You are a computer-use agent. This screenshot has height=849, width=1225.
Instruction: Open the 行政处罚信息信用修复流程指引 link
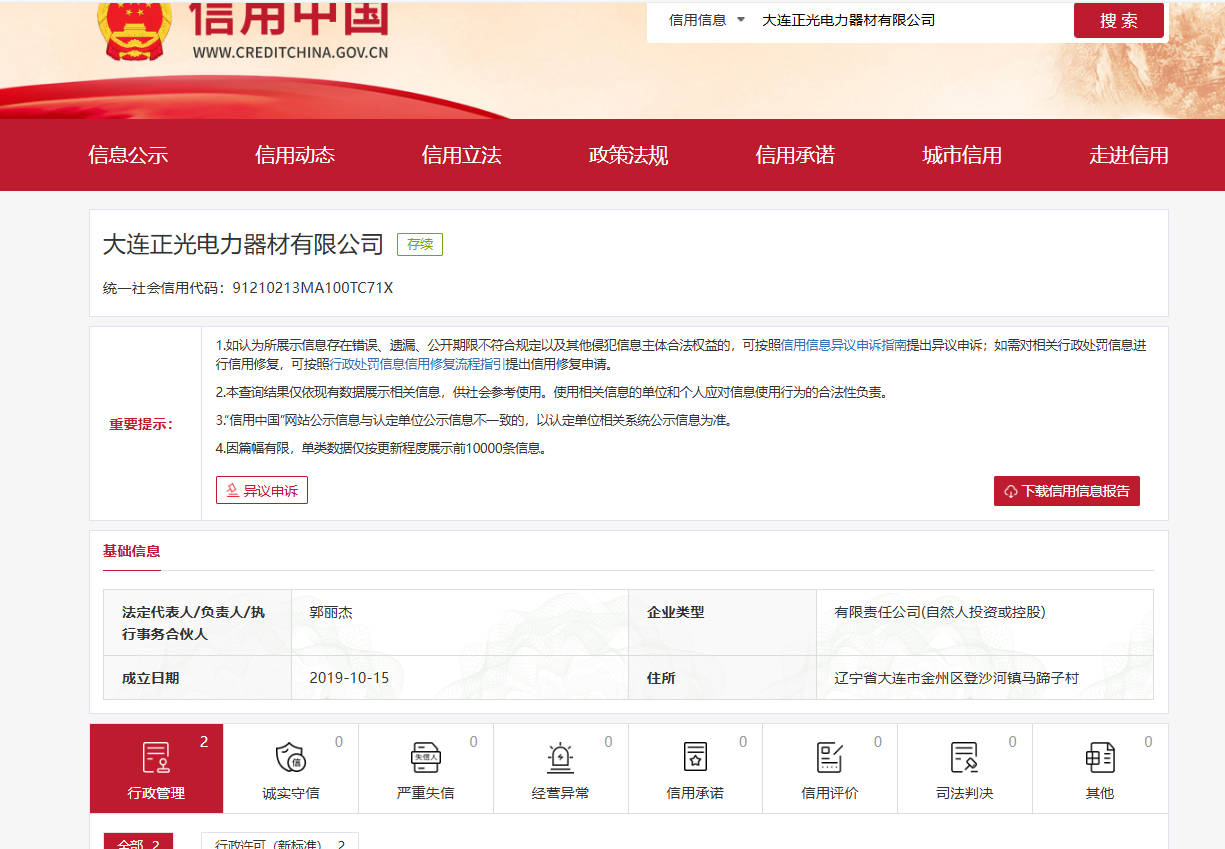coord(417,364)
